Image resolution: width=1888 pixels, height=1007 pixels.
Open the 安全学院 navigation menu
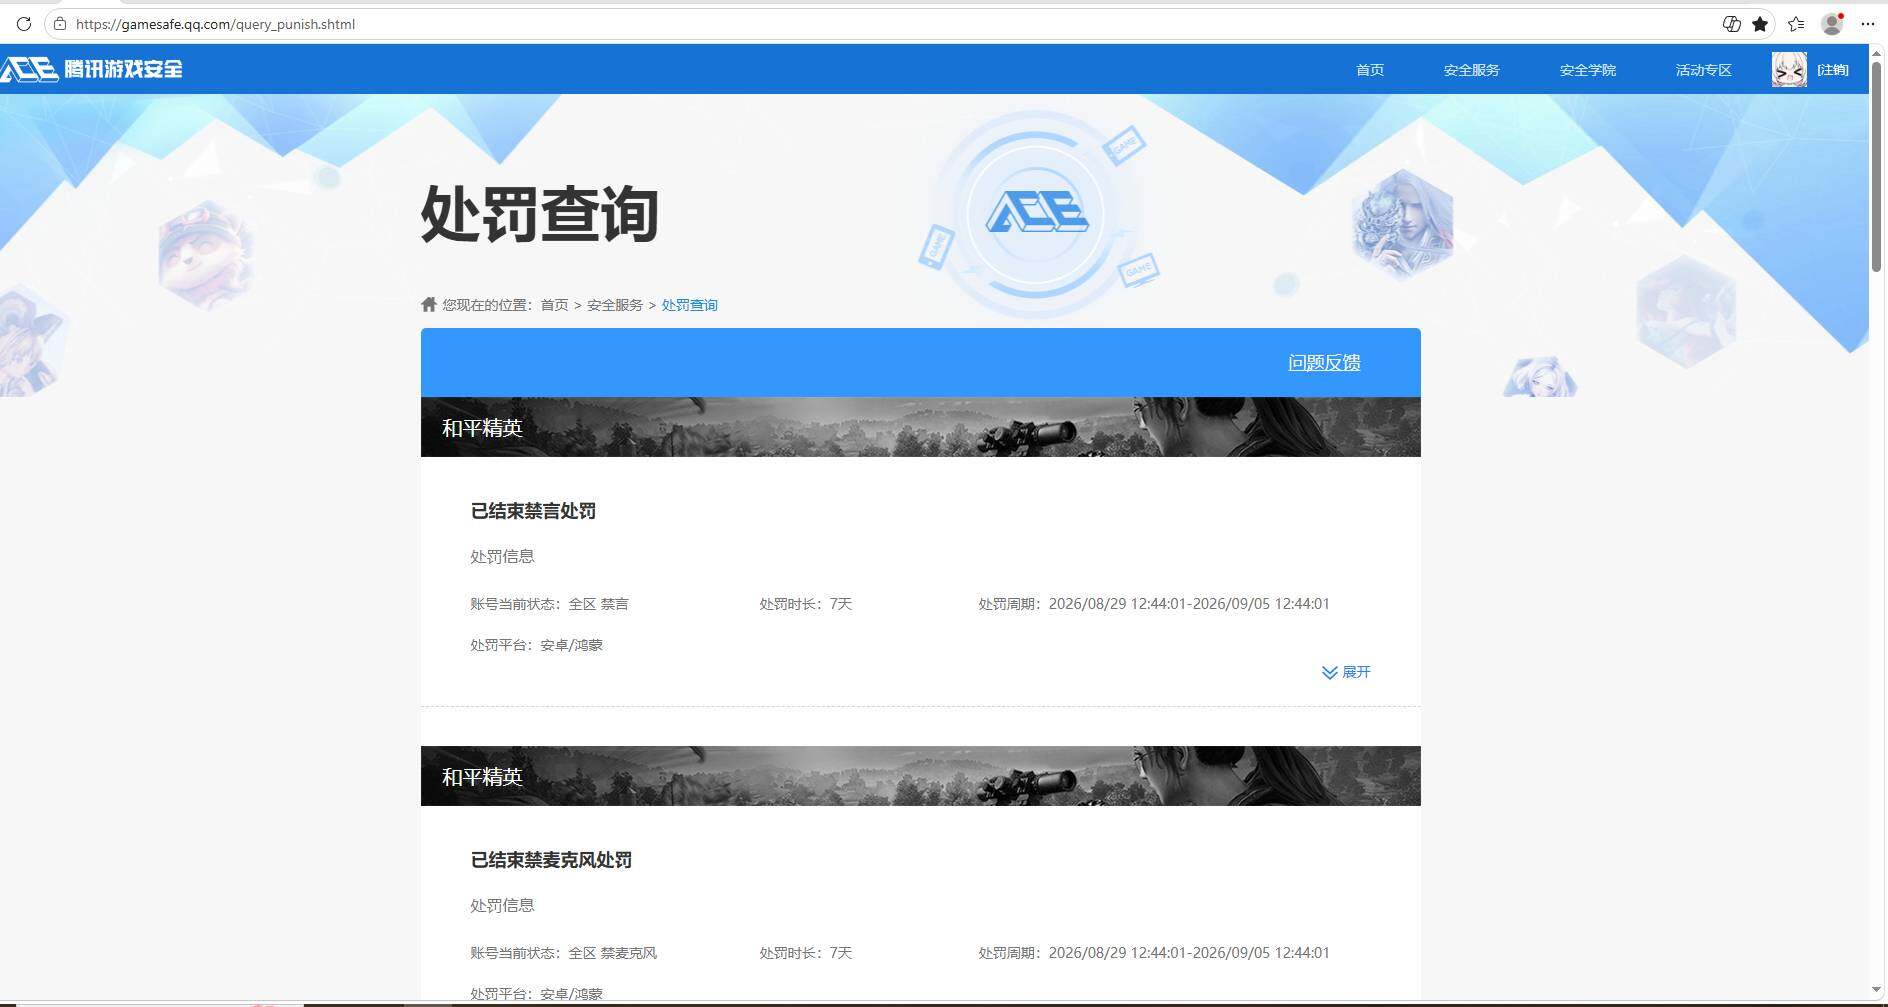(x=1588, y=70)
